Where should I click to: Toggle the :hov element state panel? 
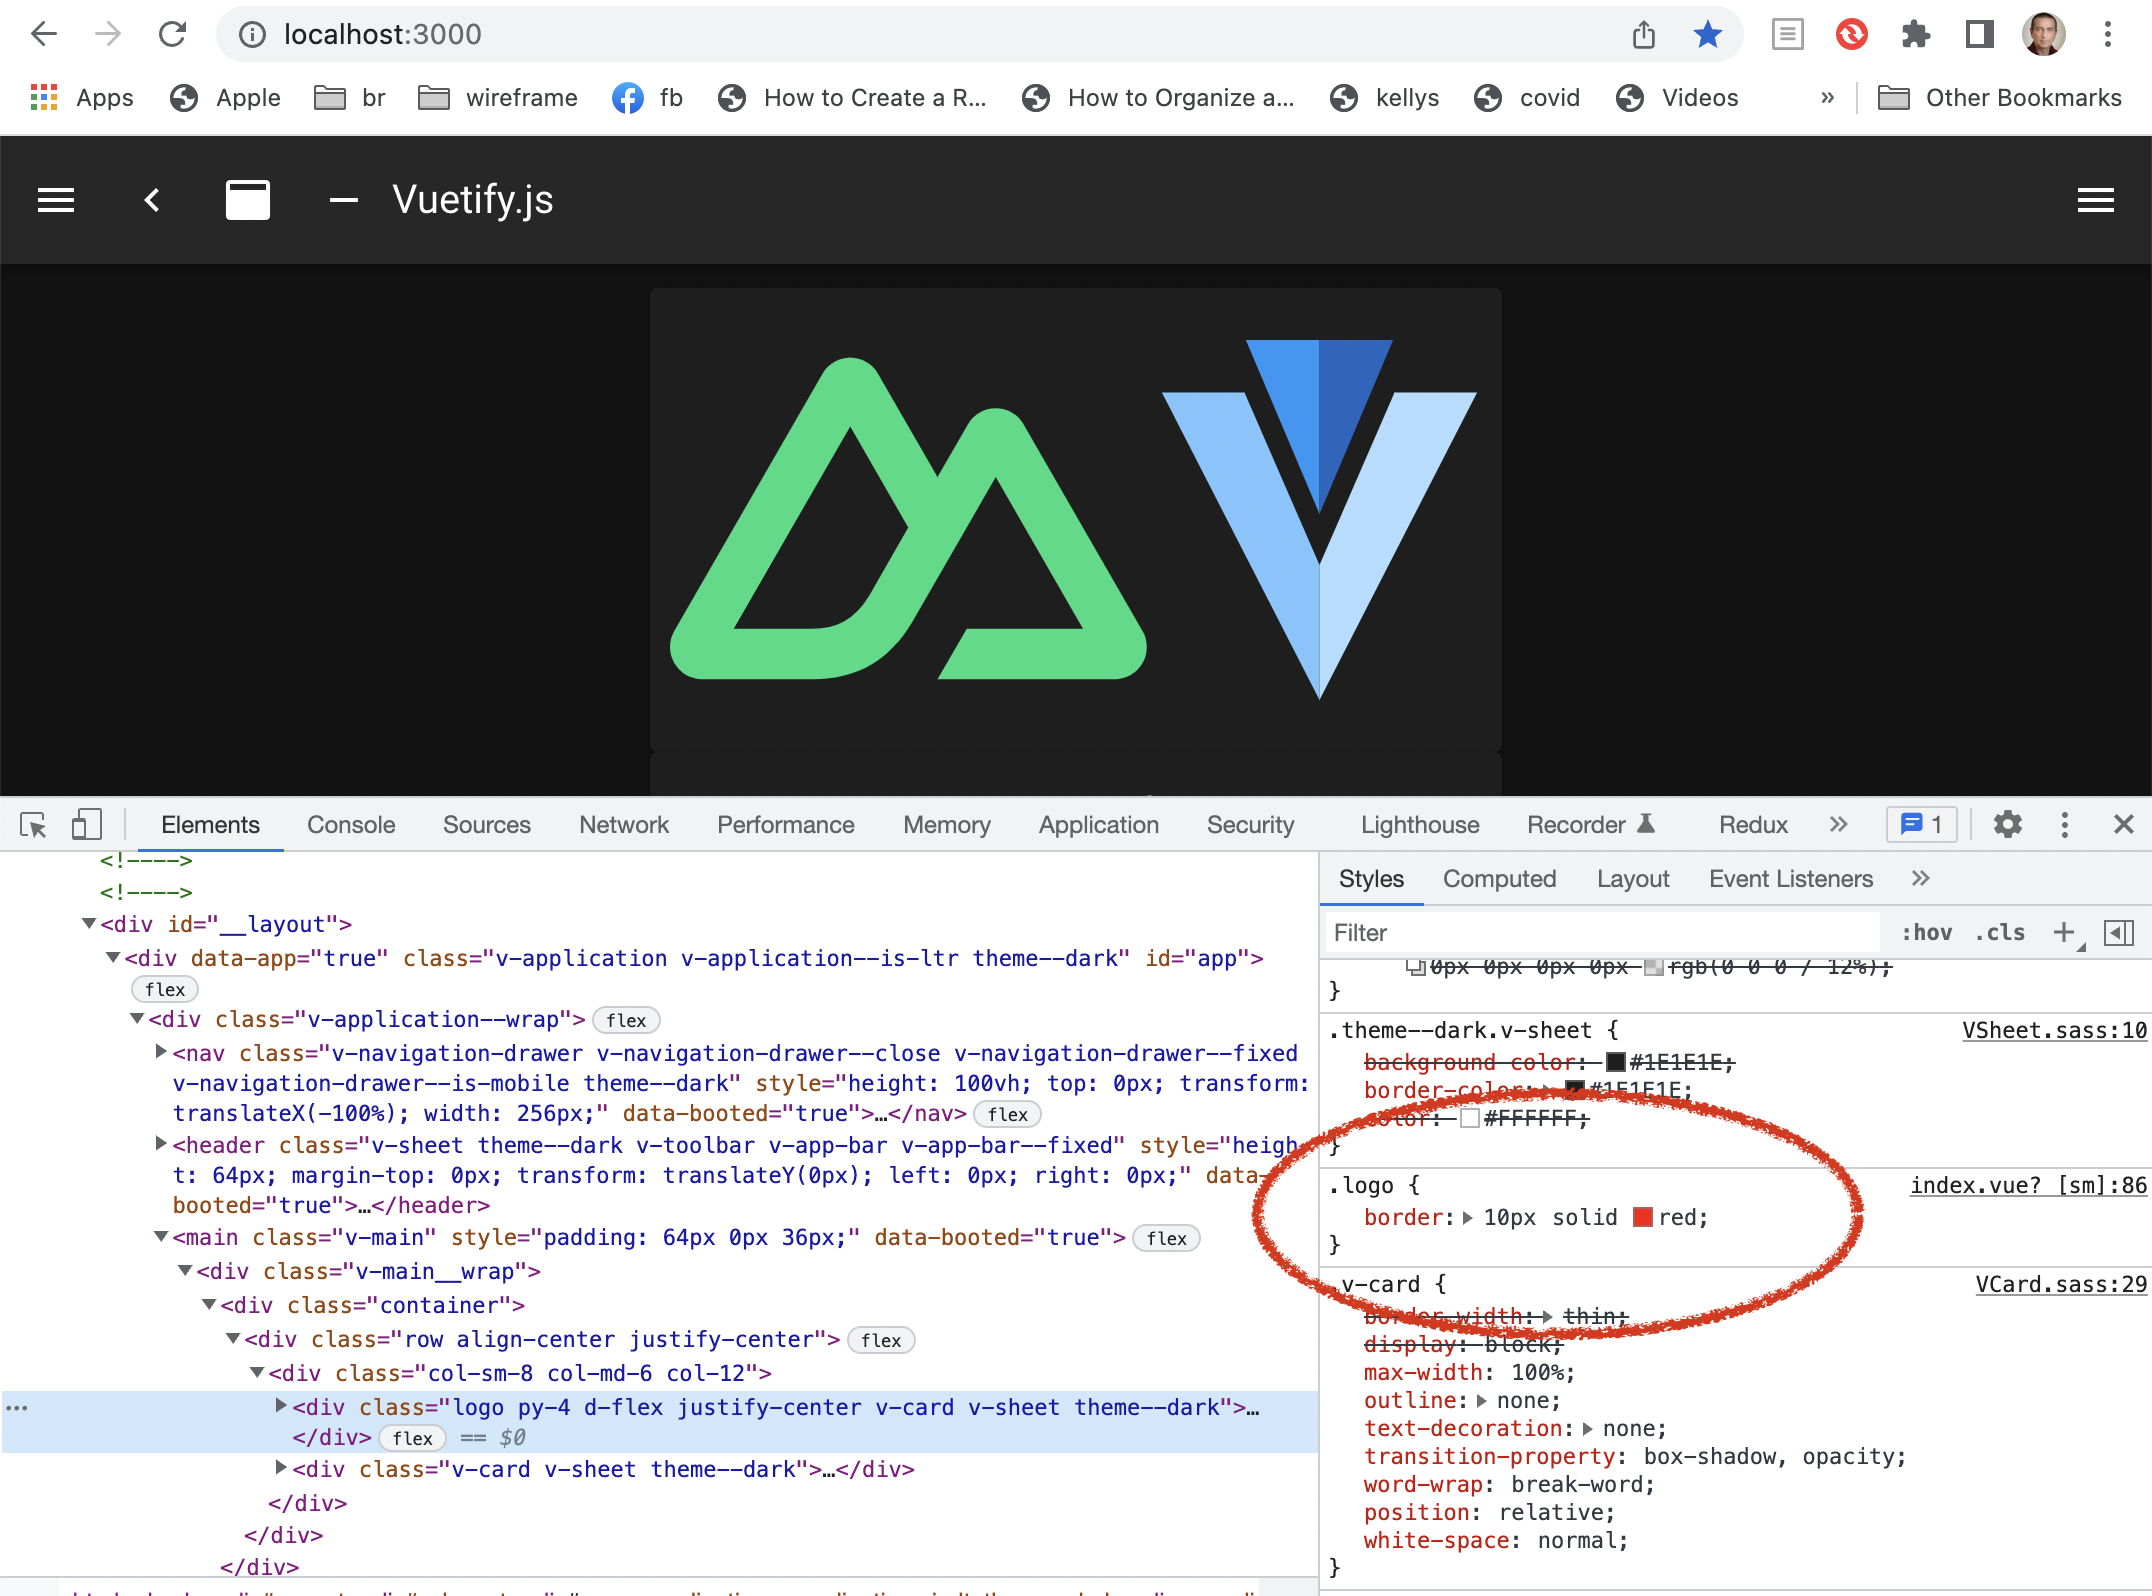tap(1926, 933)
